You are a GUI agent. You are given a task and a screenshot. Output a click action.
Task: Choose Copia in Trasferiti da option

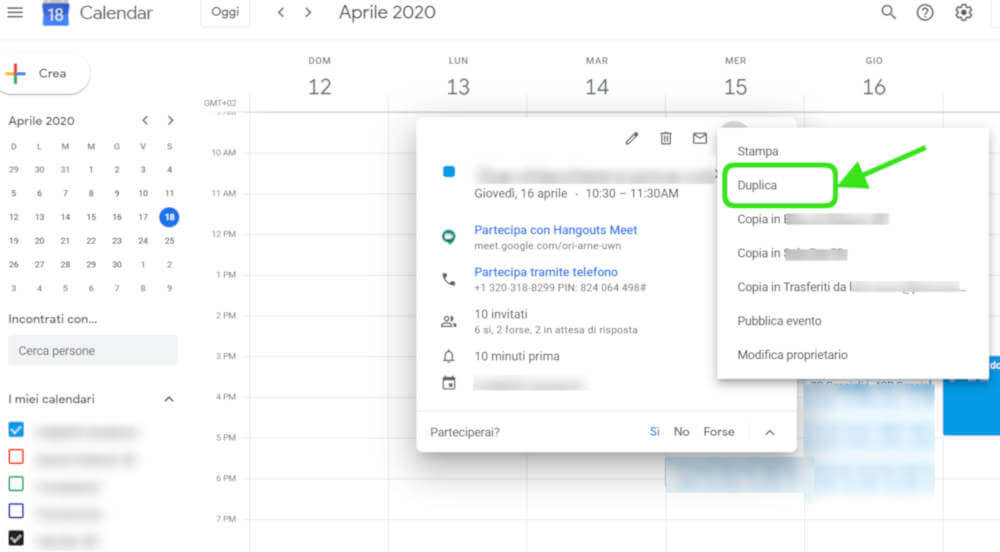coord(853,287)
